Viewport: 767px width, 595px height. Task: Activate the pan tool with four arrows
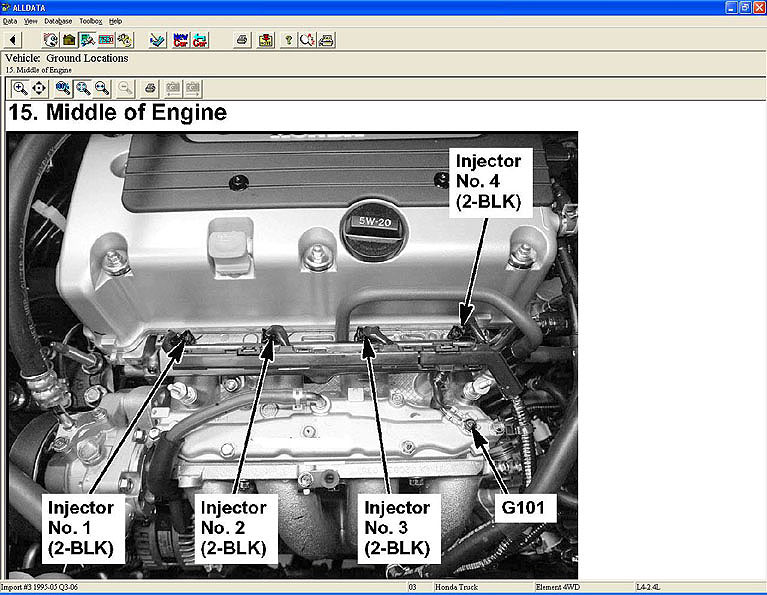pos(40,88)
